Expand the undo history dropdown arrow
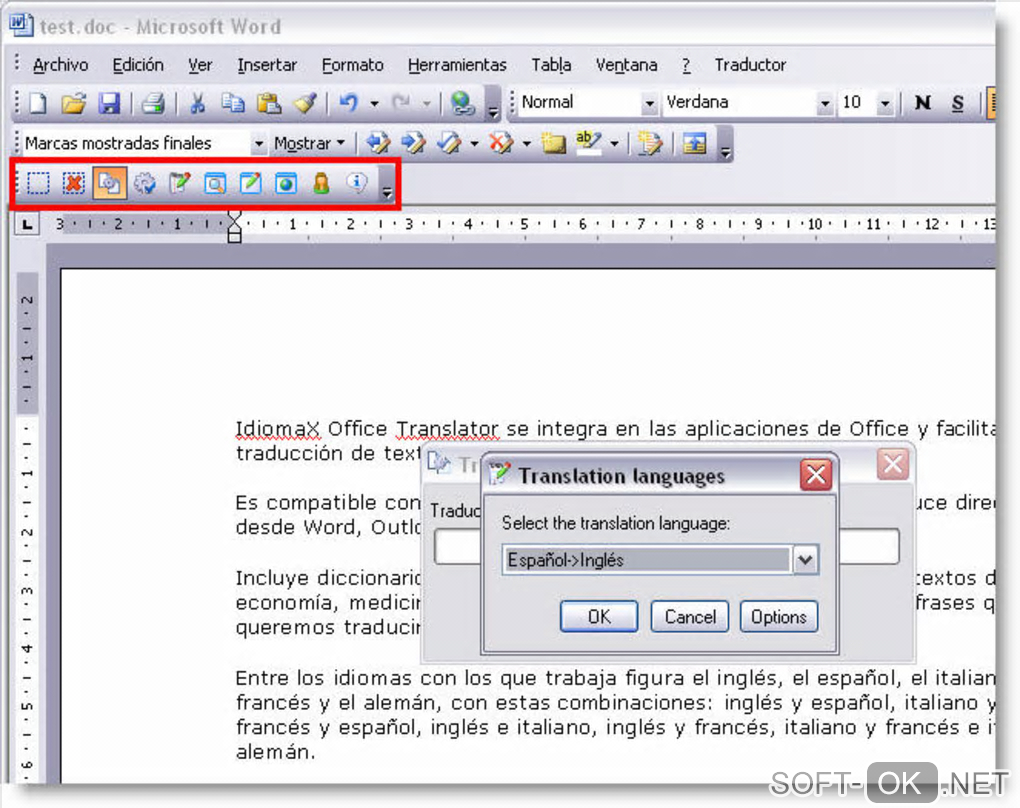This screenshot has height=808, width=1020. 374,103
